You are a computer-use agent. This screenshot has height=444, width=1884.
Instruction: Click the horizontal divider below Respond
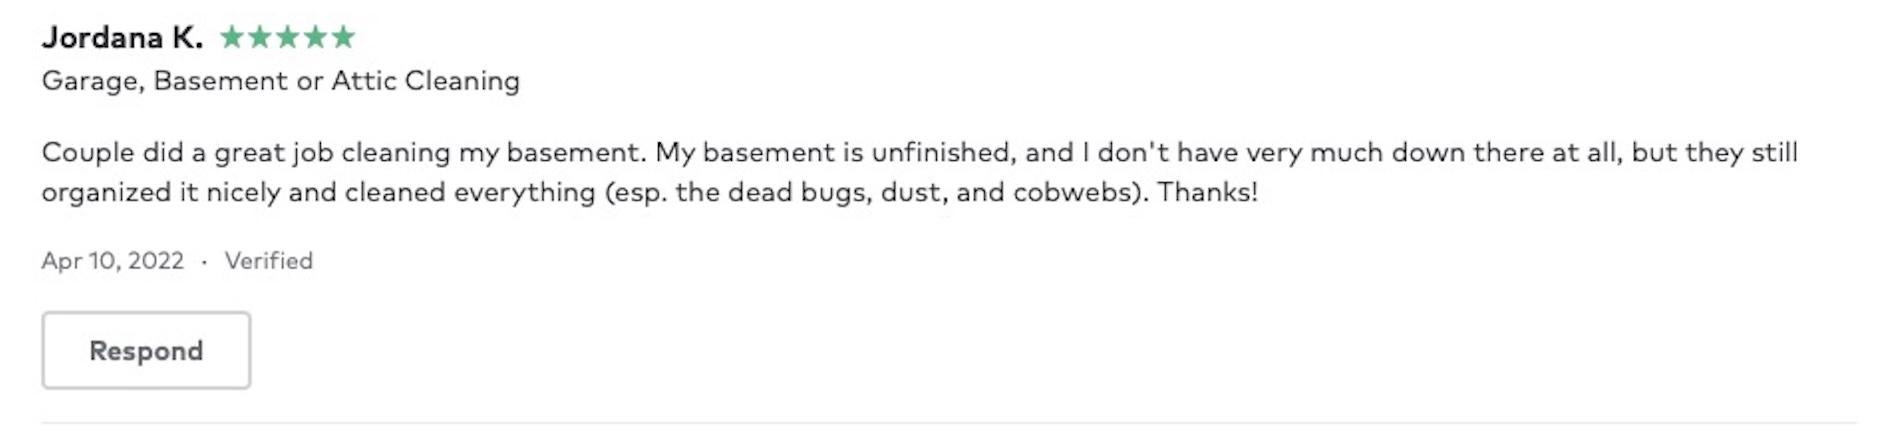click(x=948, y=423)
